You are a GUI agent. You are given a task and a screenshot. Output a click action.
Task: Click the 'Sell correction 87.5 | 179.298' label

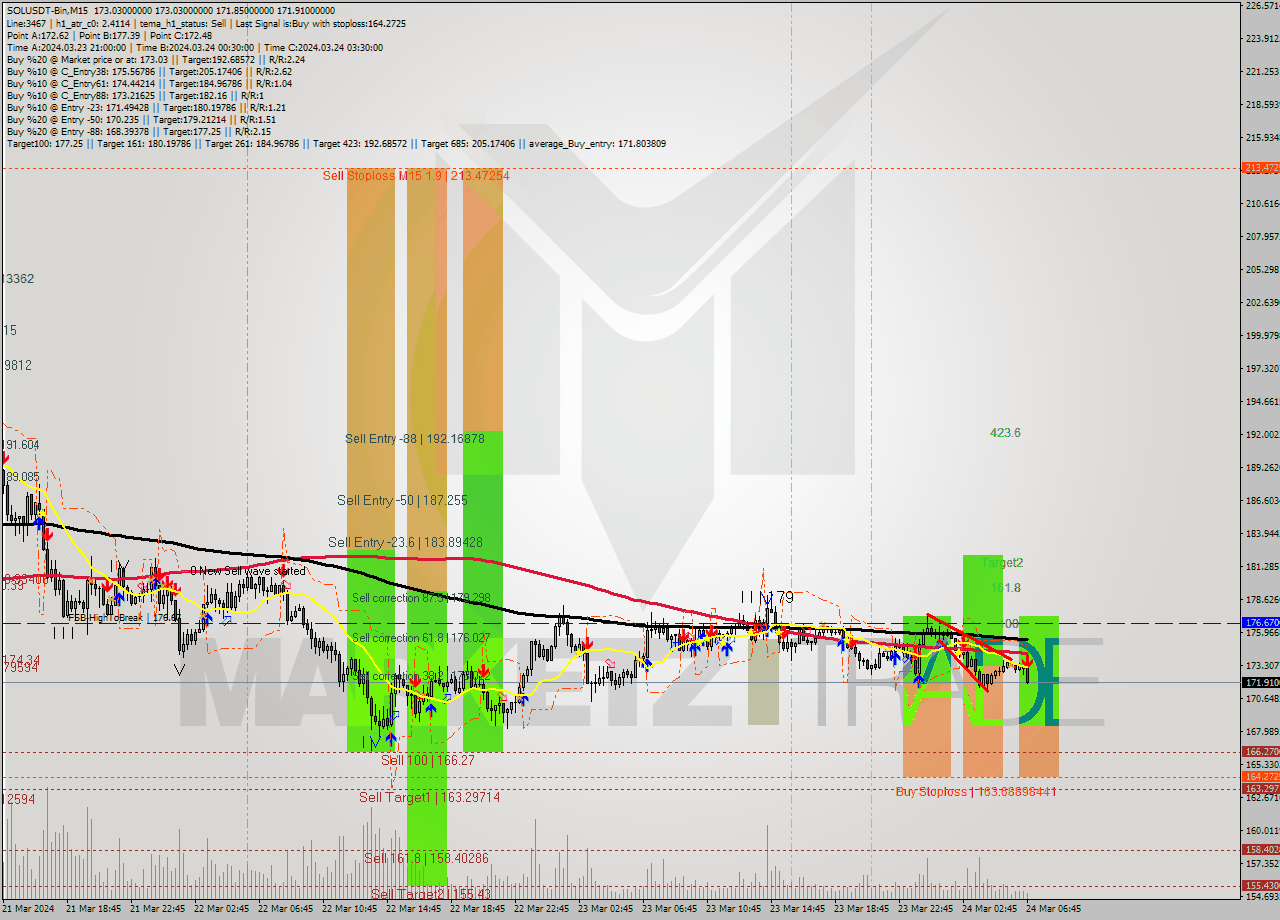421,598
